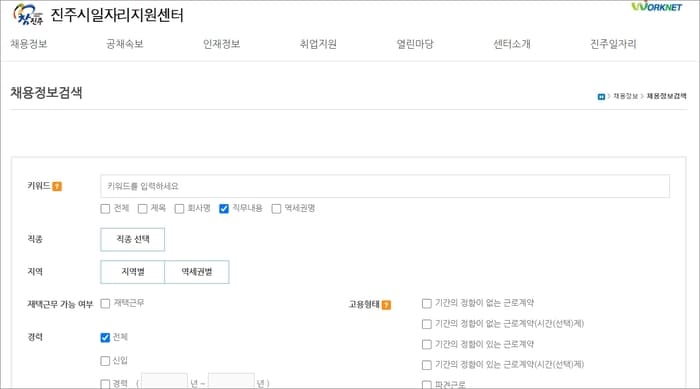Check 기간의 정함이 있는 근로계약 checkbox
Screen dimensions: 700x389
(427, 344)
